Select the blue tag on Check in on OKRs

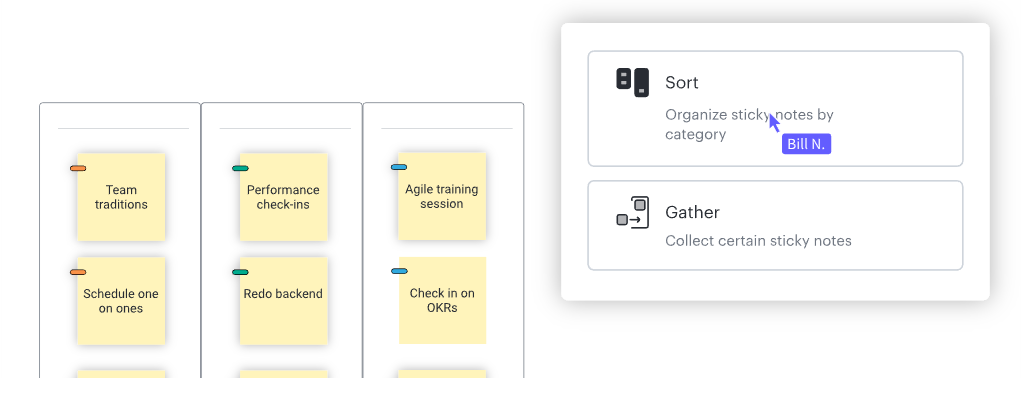[x=399, y=271]
